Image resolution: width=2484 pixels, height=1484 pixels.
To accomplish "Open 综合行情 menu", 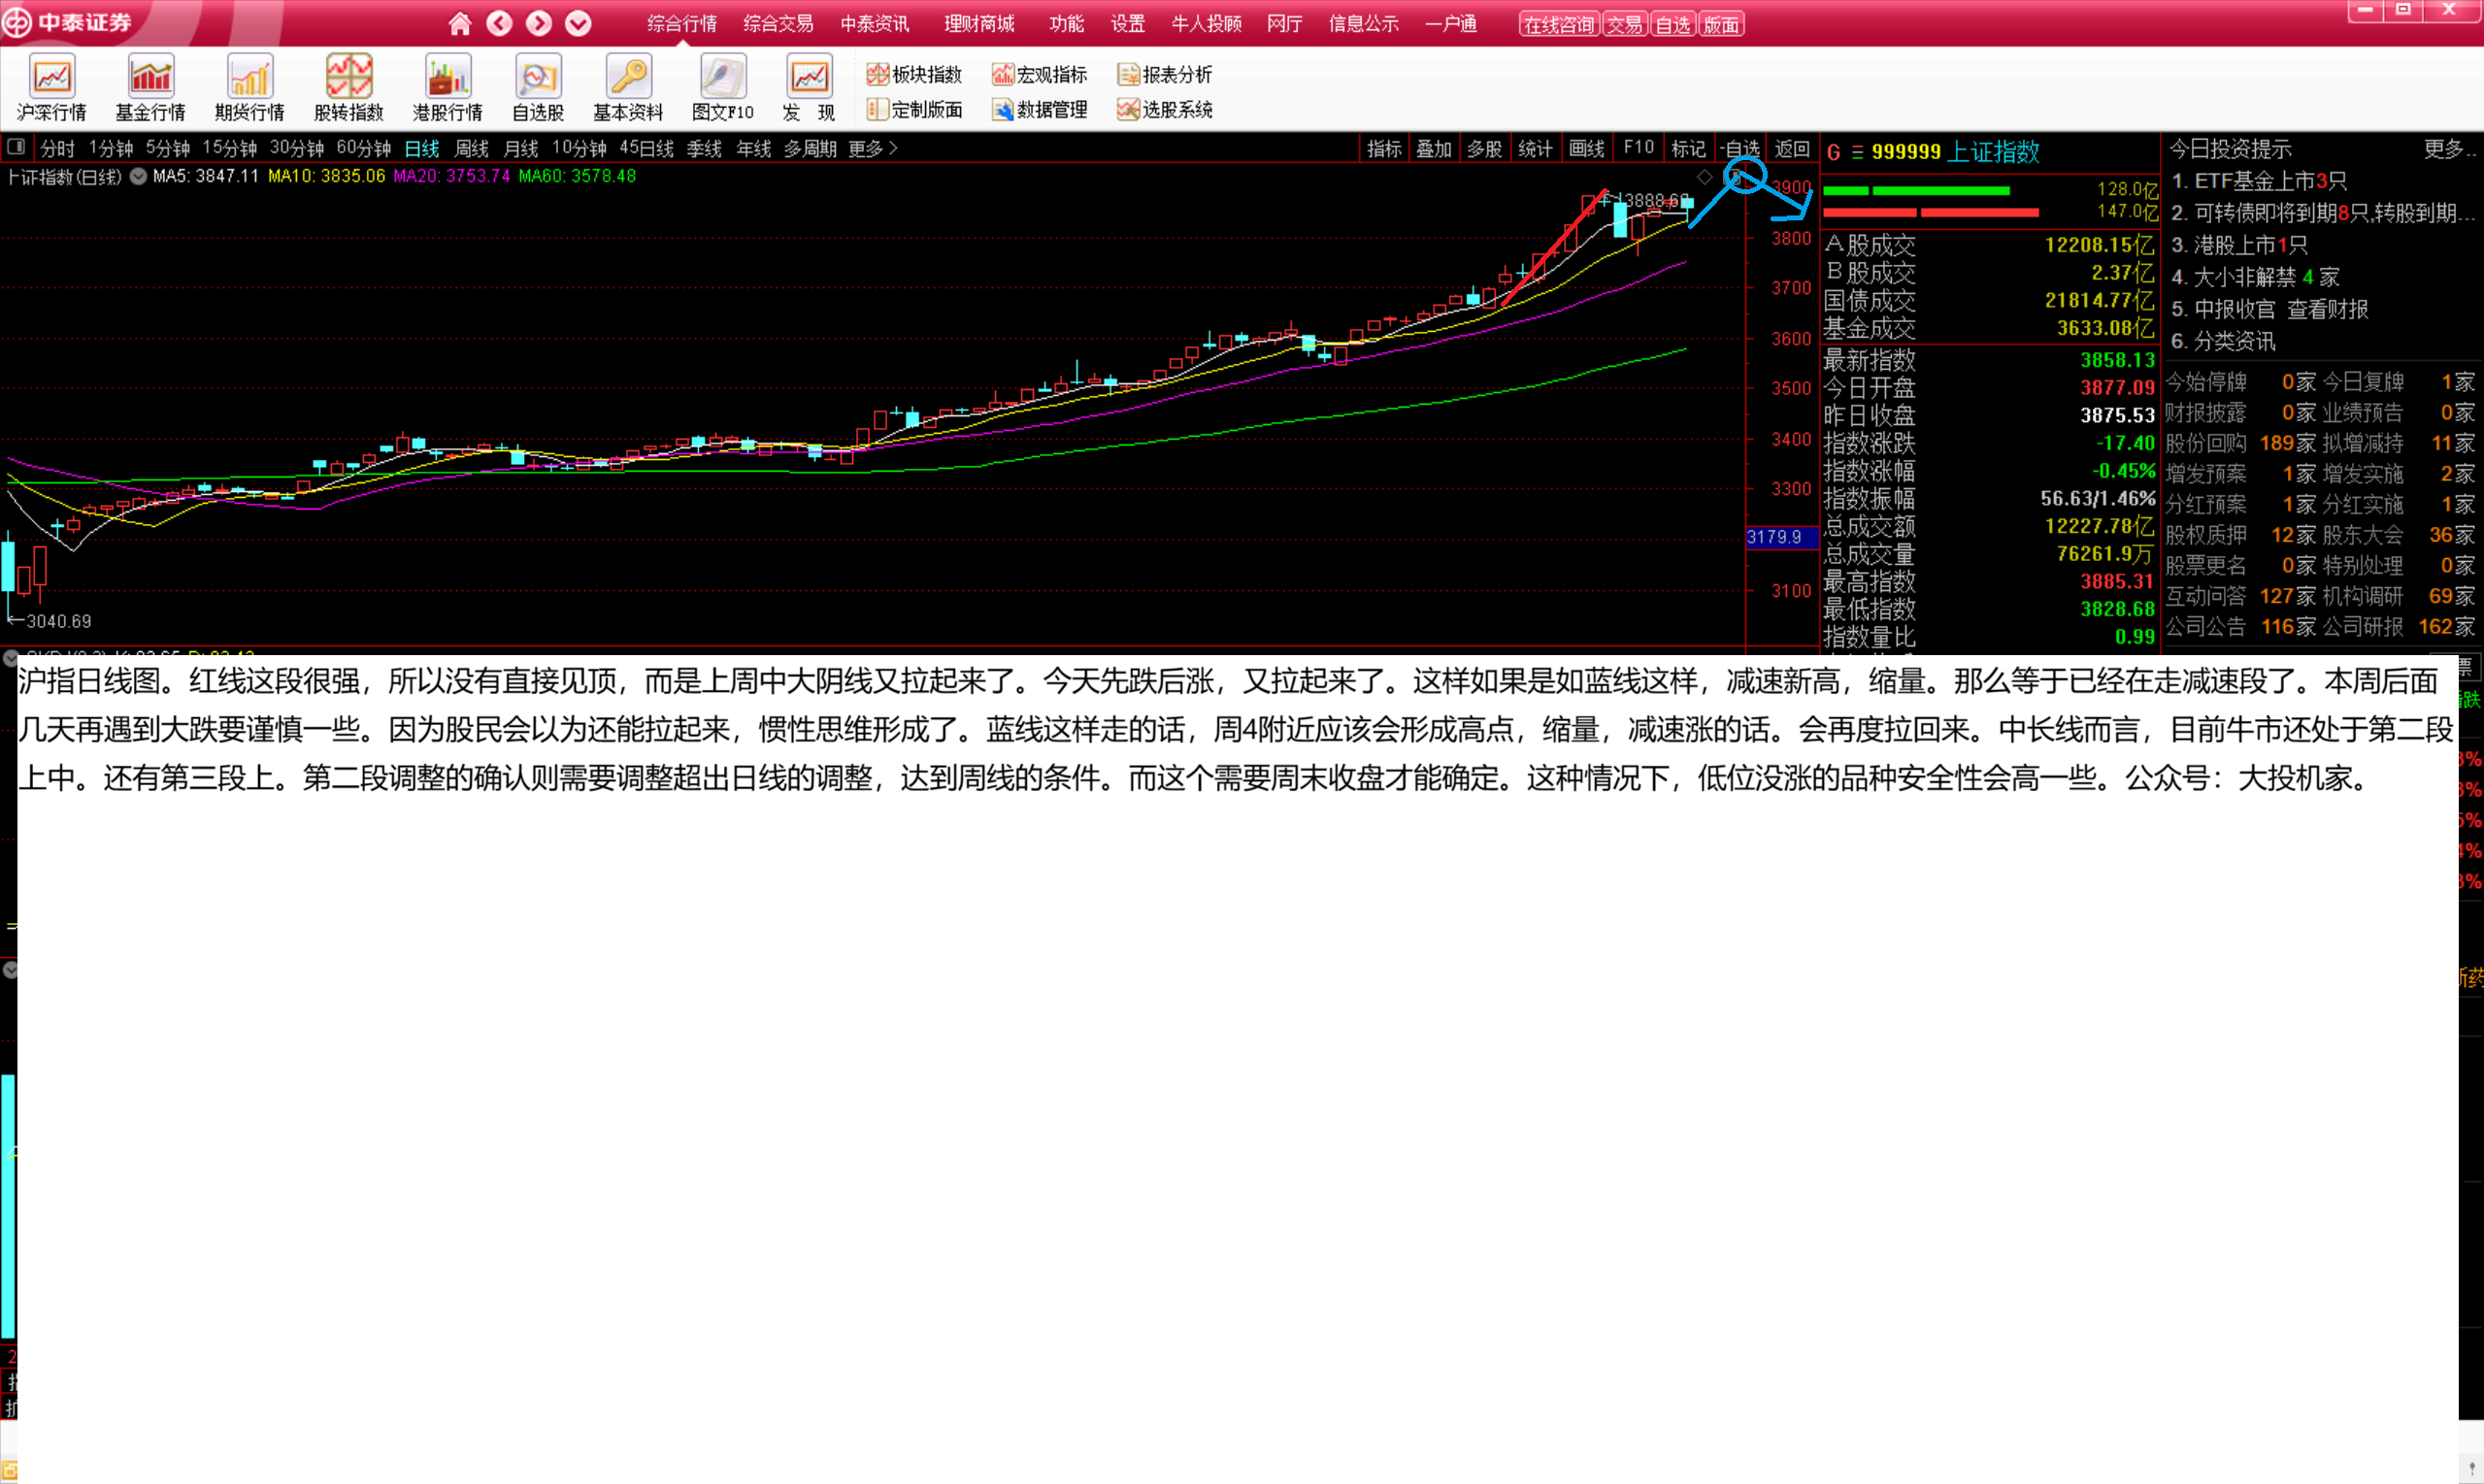I will pos(682,23).
